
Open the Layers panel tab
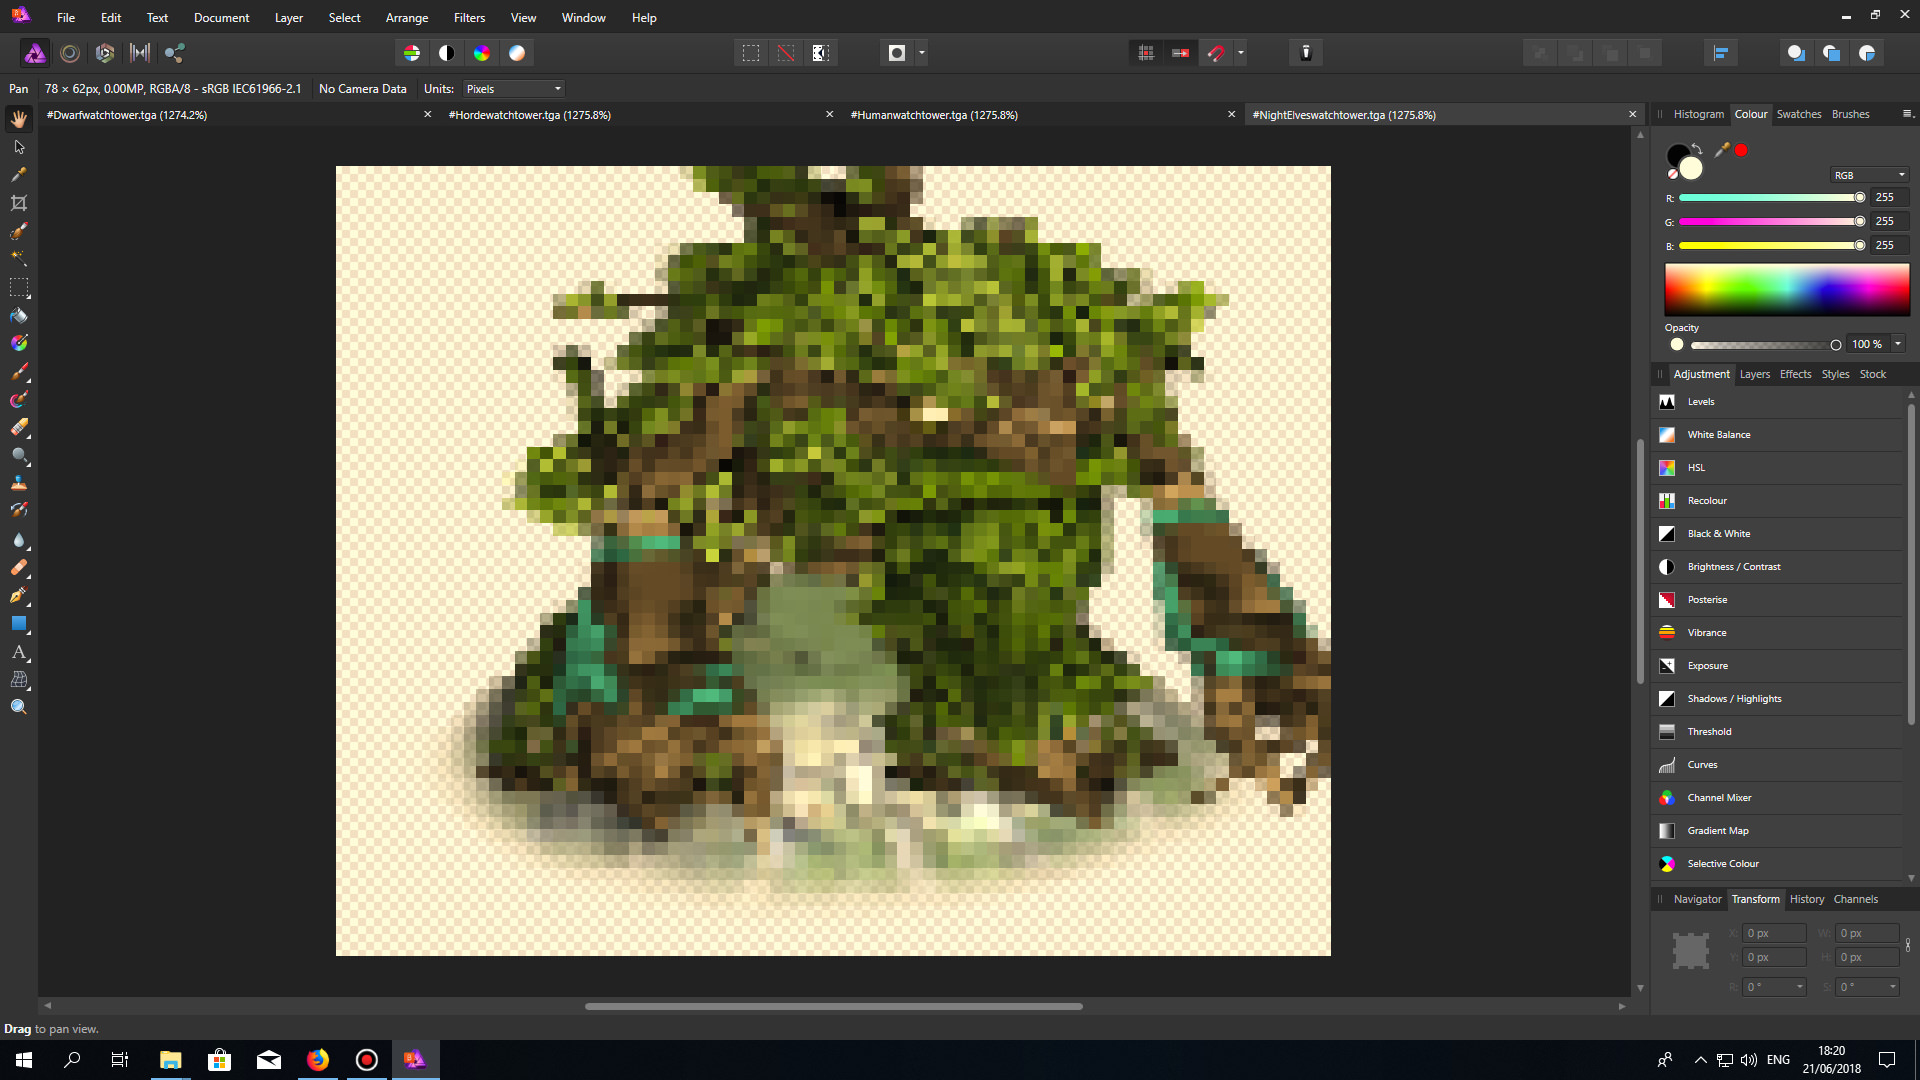coord(1754,374)
